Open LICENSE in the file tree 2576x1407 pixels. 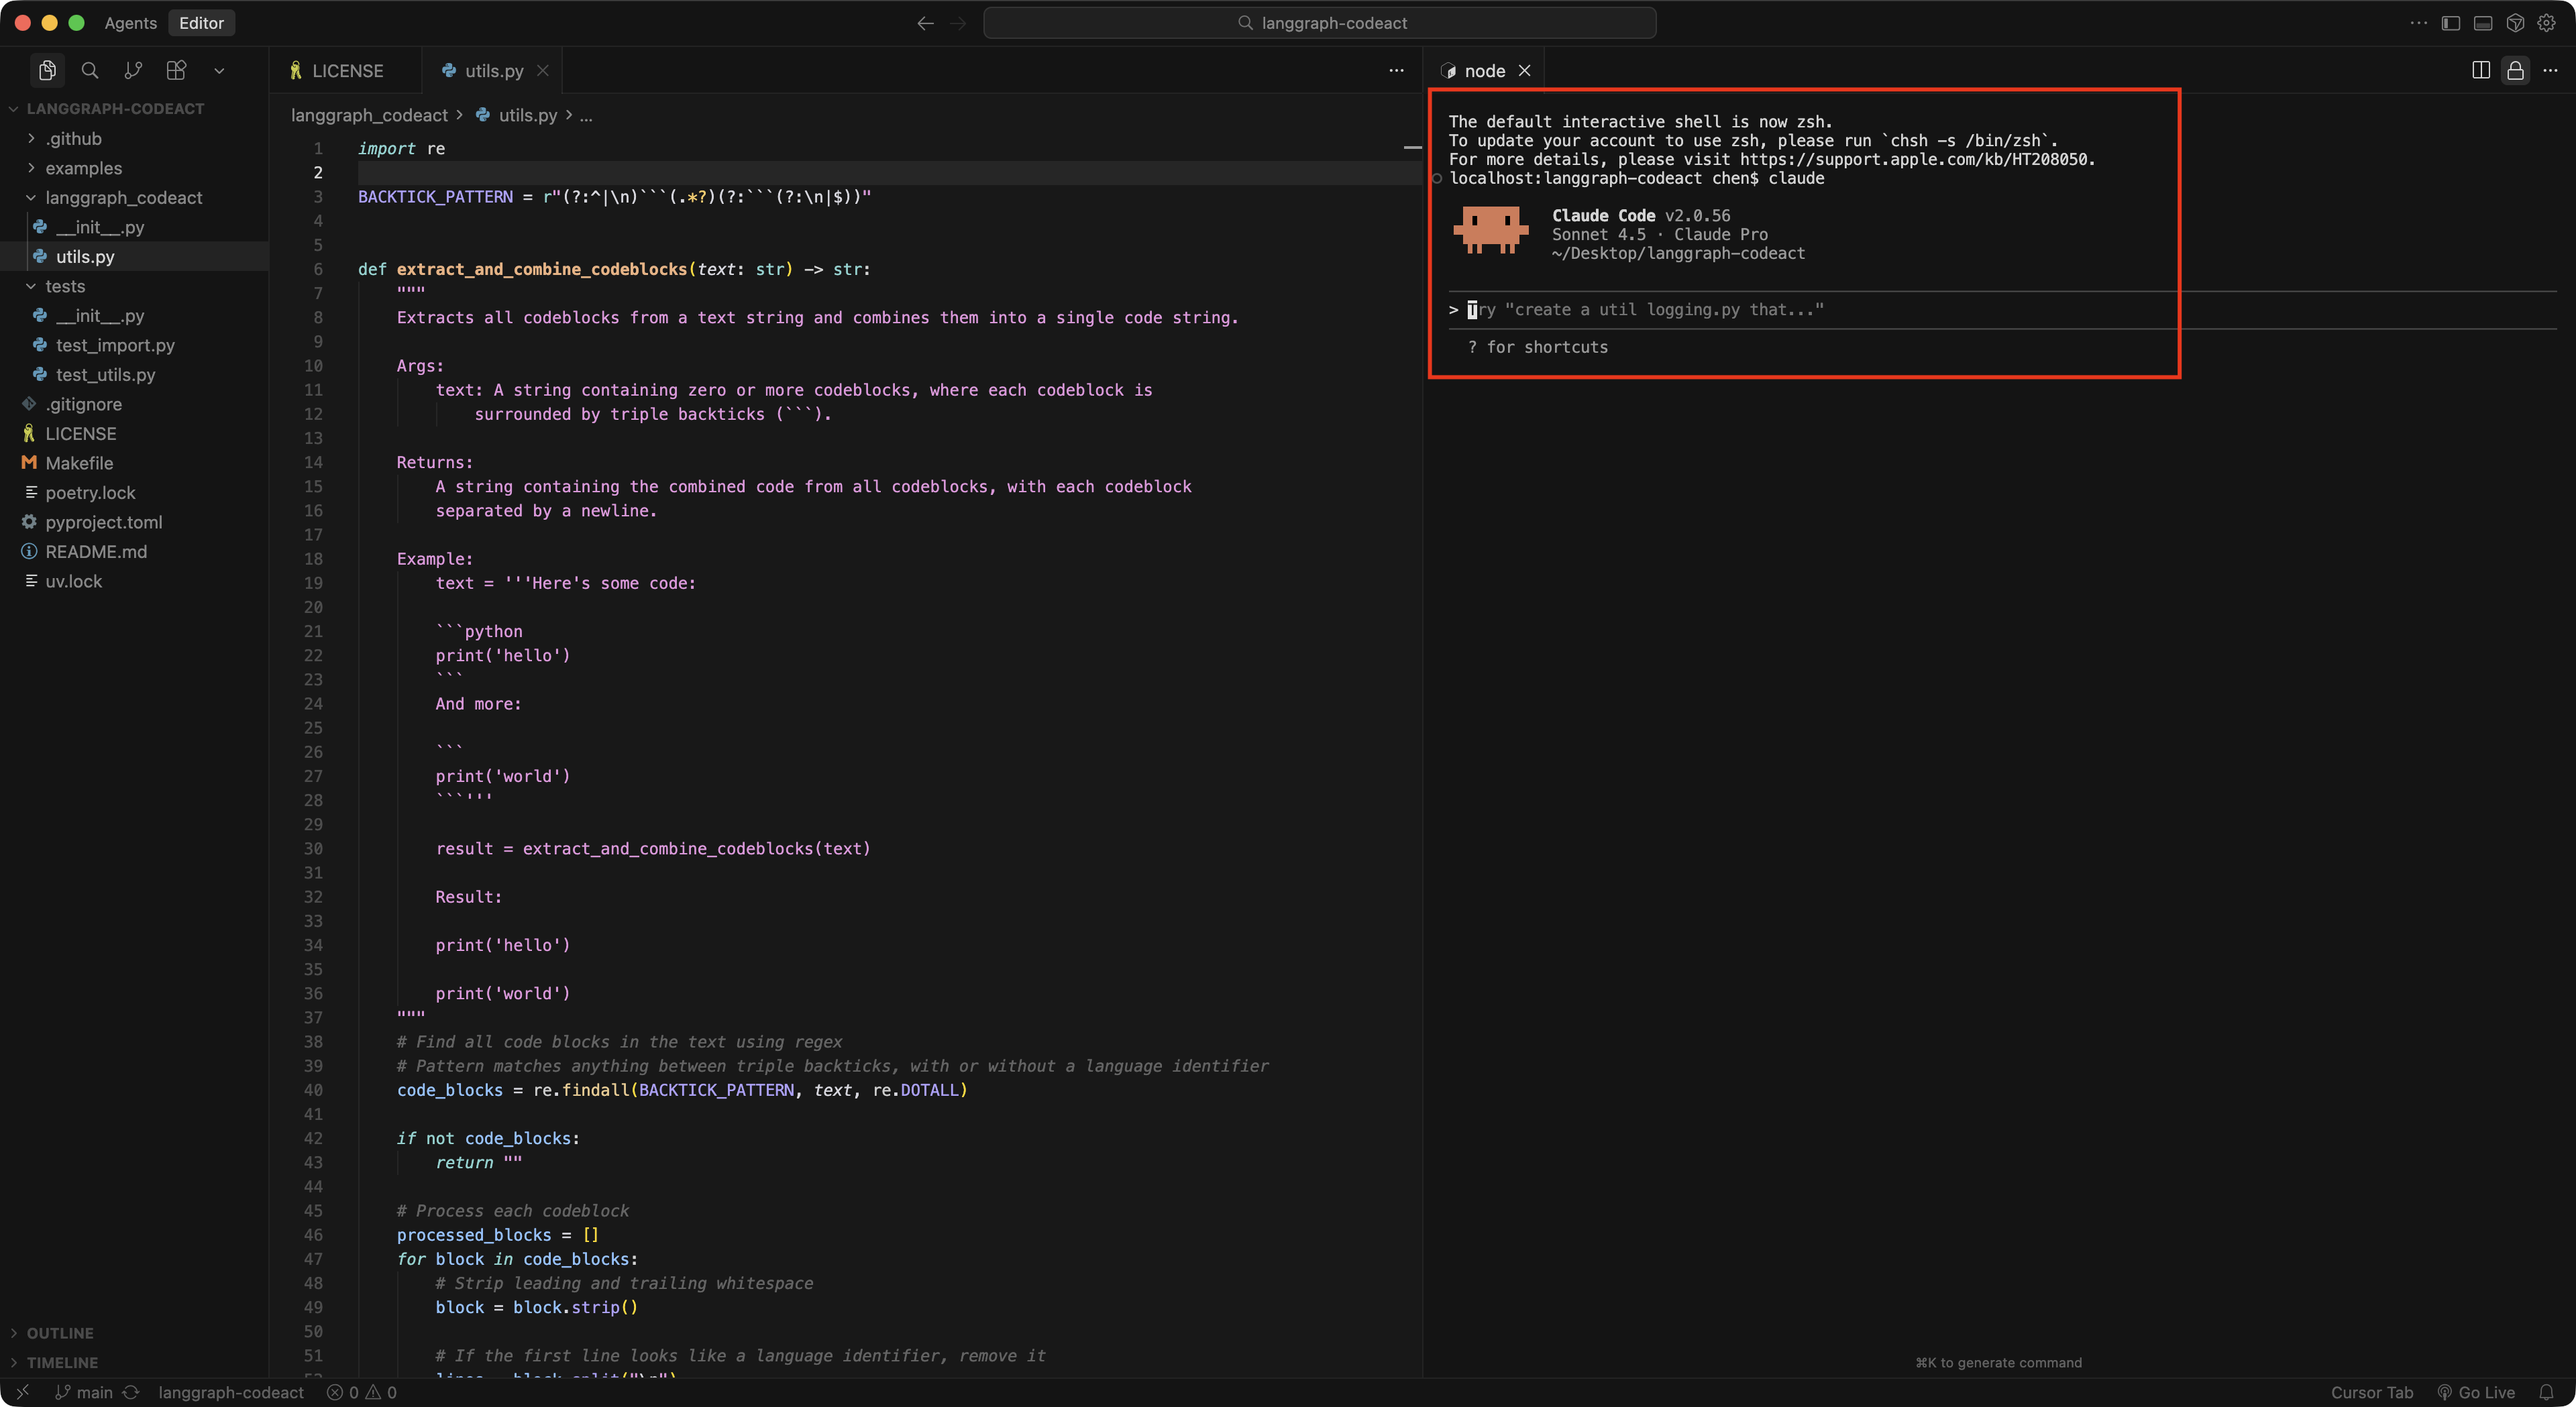tap(80, 434)
